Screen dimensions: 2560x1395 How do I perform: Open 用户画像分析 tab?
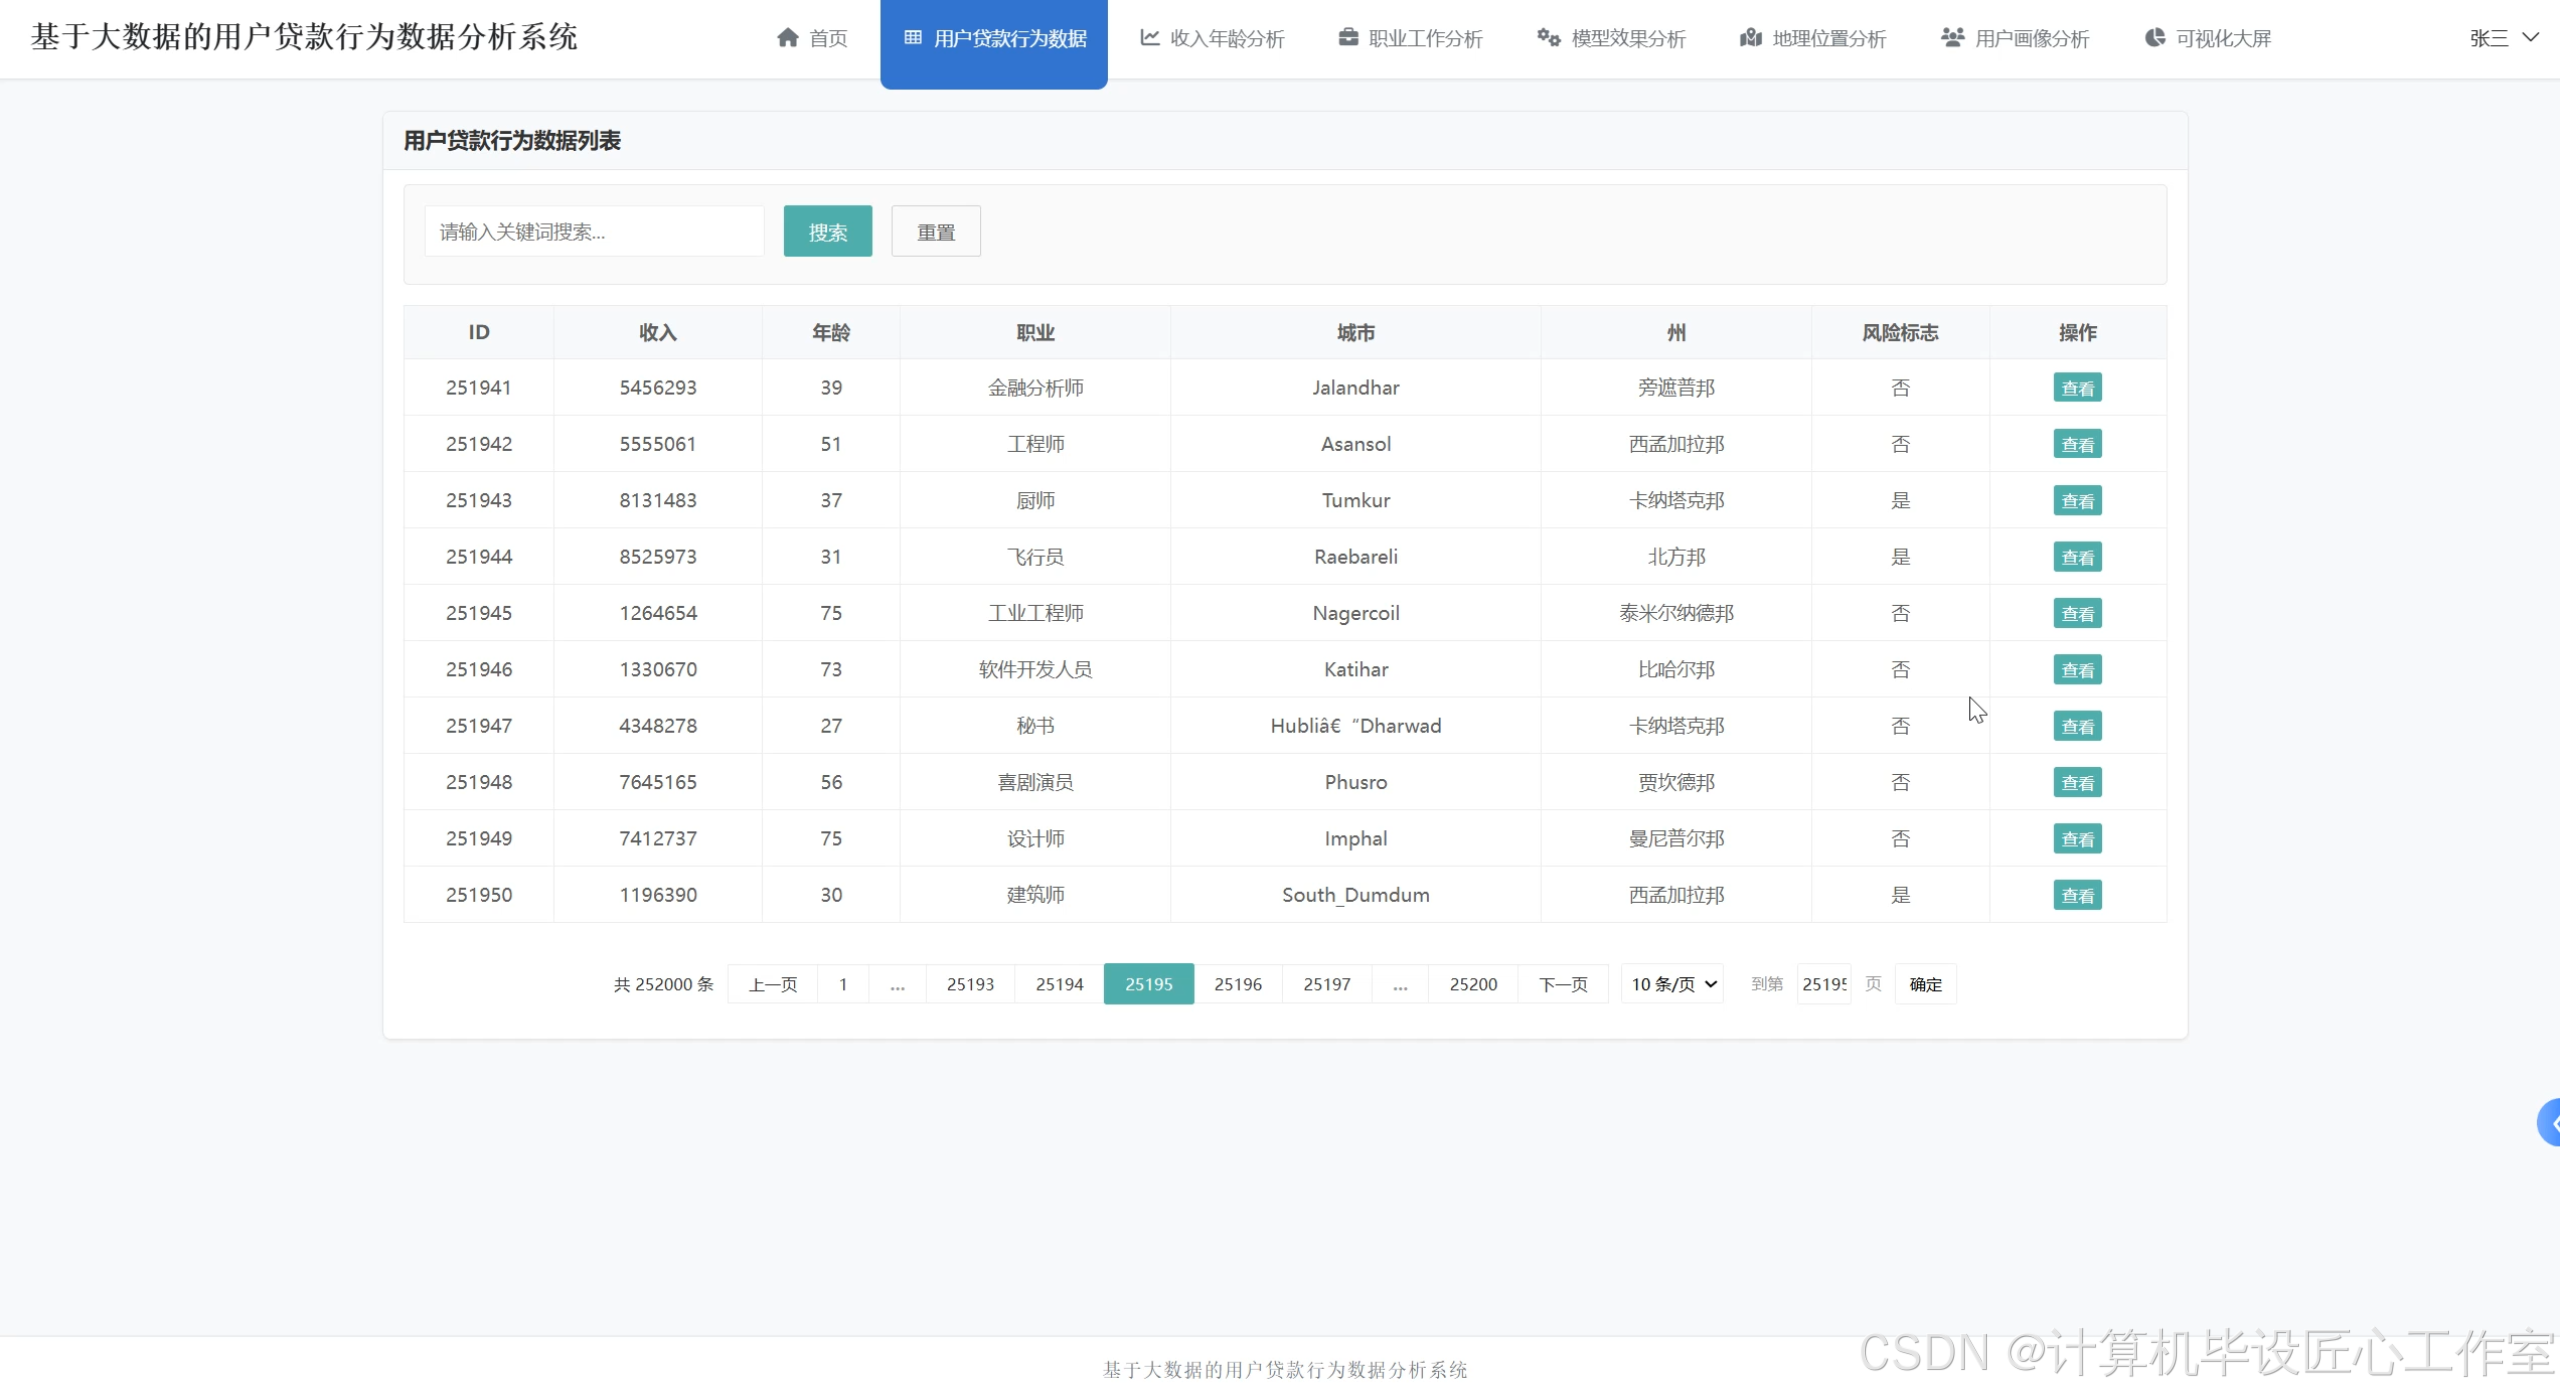pyautogui.click(x=2015, y=39)
